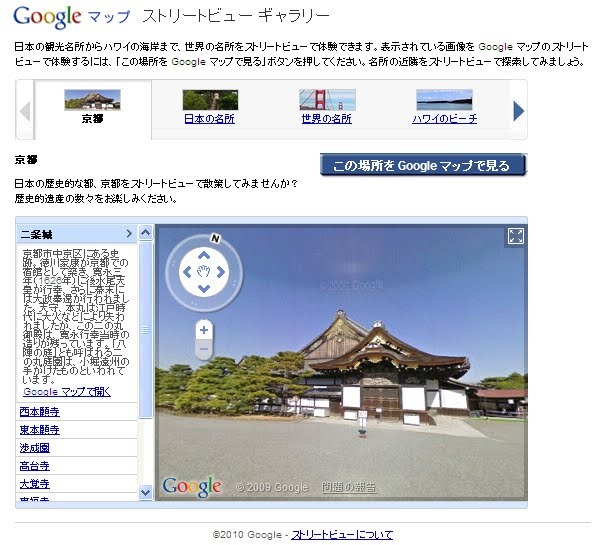This screenshot has height=545, width=600.
Task: Click the ©2010 Google footer text
Action: (x=247, y=534)
